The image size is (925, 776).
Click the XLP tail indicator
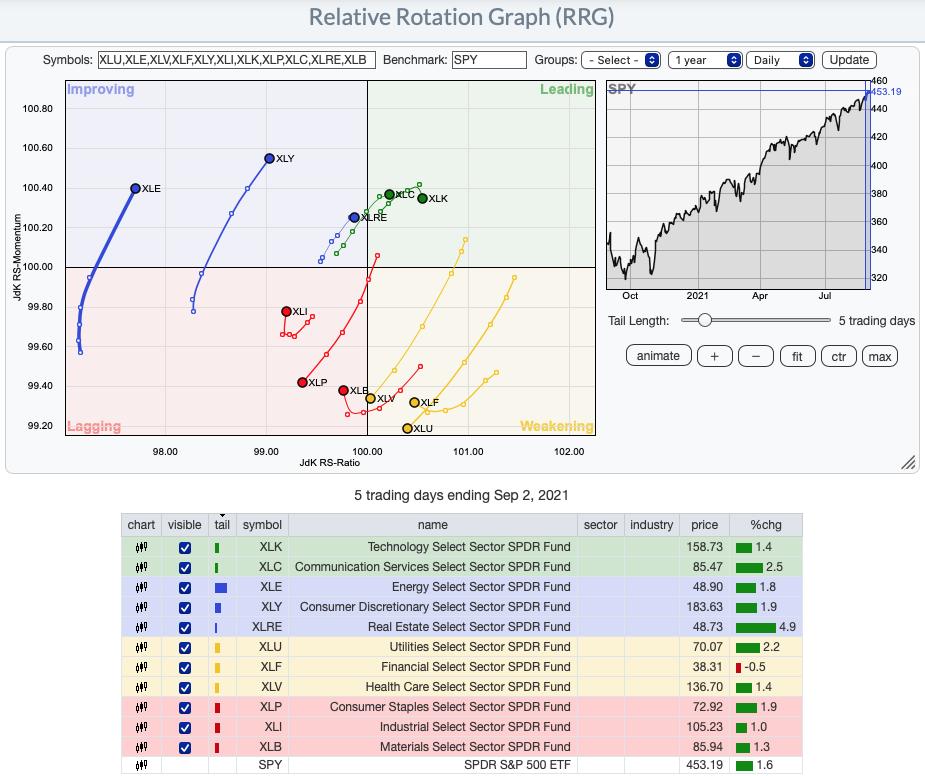coord(218,708)
